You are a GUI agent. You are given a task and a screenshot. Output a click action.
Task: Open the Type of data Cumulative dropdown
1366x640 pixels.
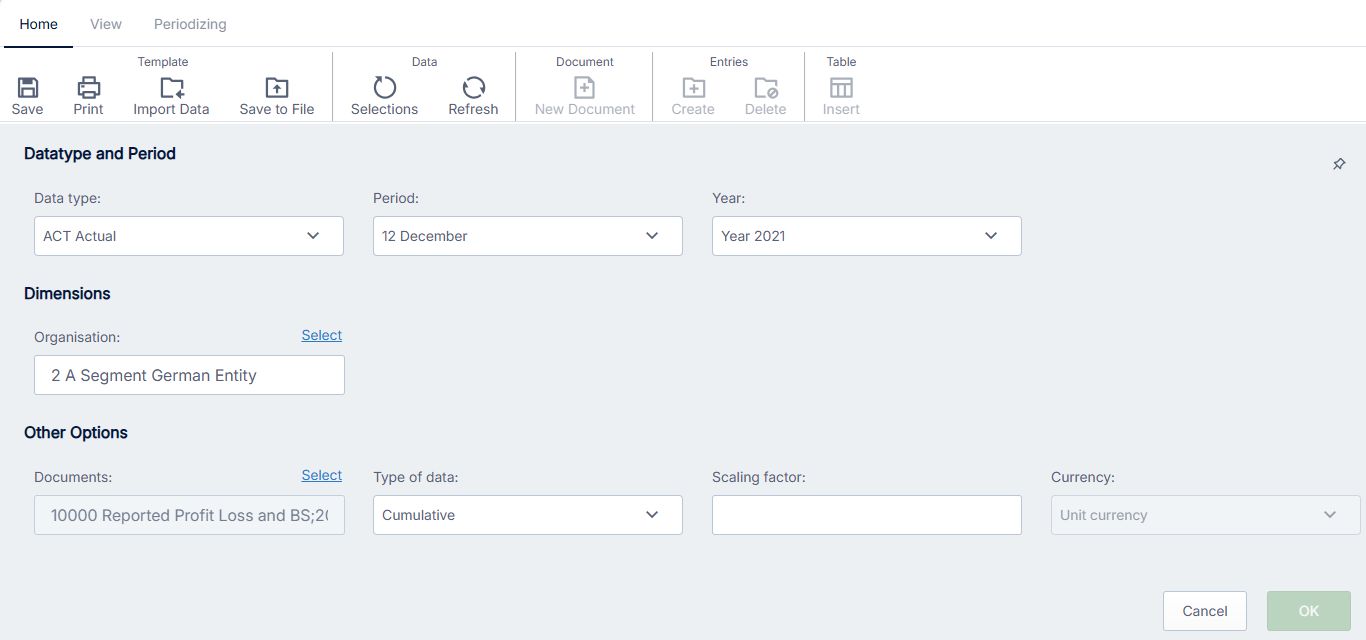528,515
